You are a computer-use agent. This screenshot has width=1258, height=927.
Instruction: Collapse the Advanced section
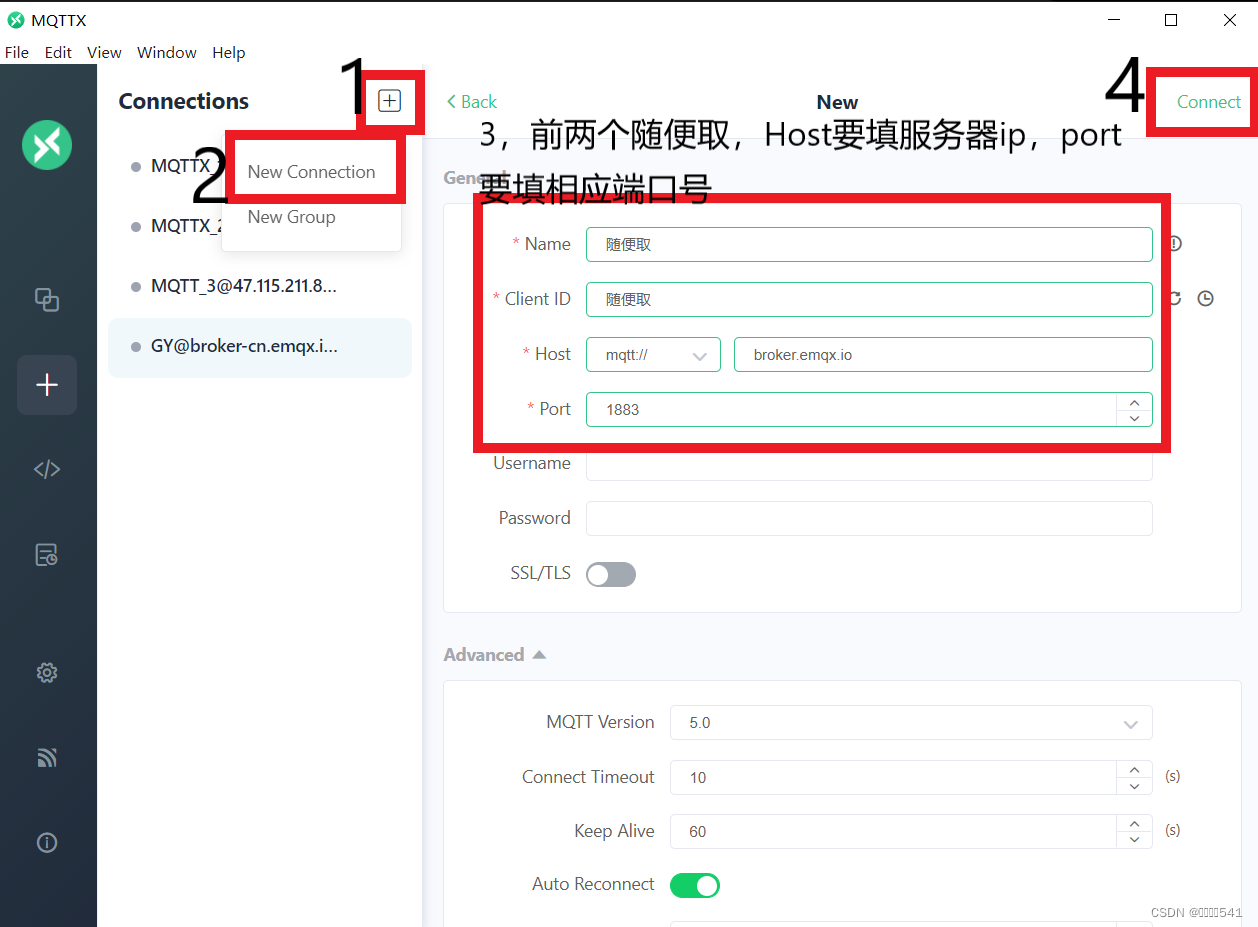click(539, 654)
